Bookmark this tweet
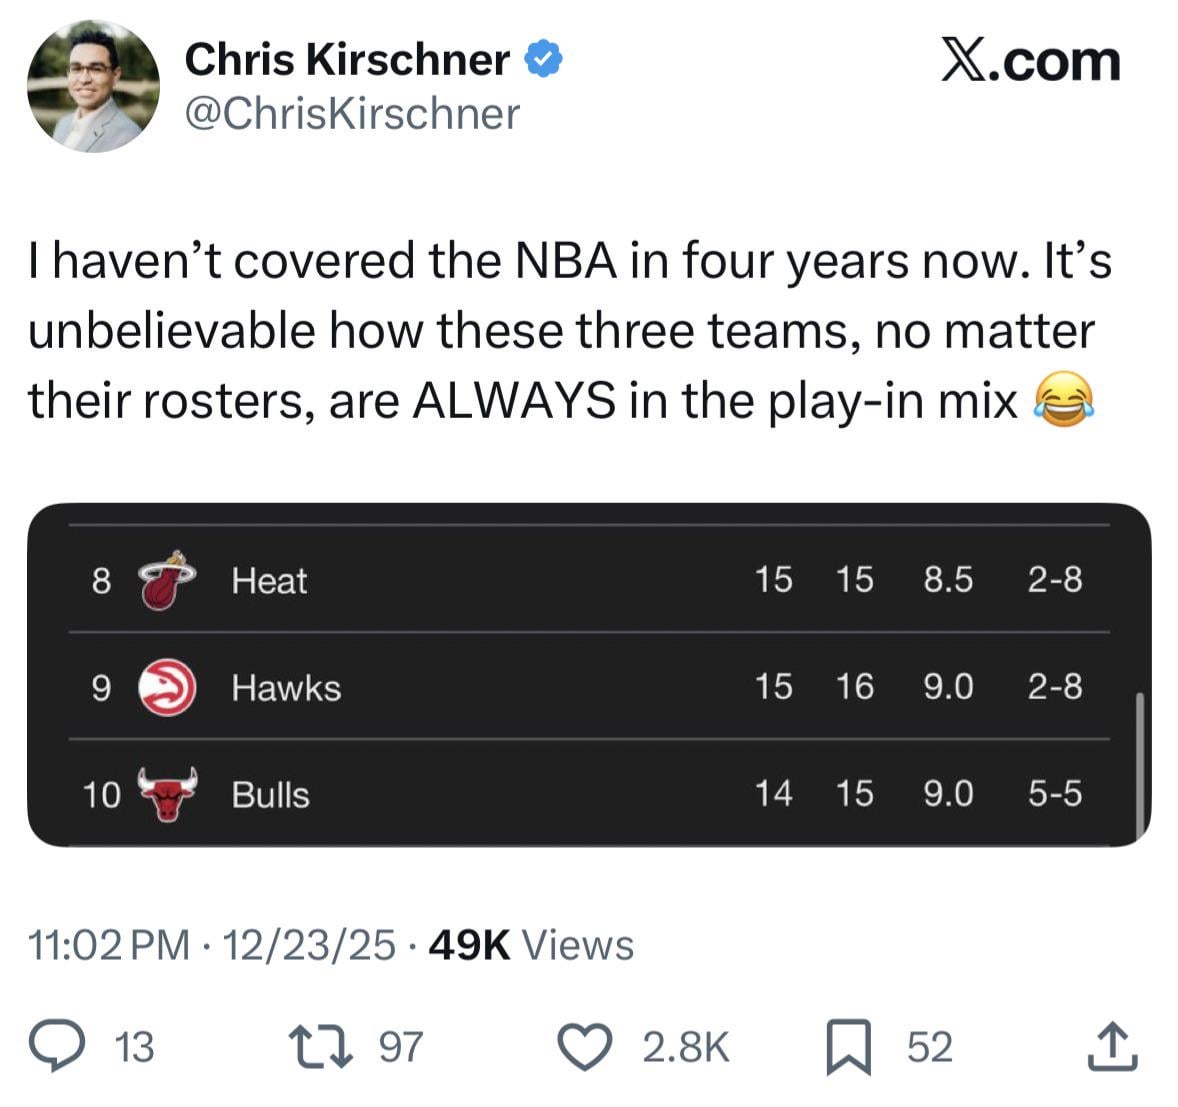Image resolution: width=1178 pixels, height=1107 pixels. 849,1047
